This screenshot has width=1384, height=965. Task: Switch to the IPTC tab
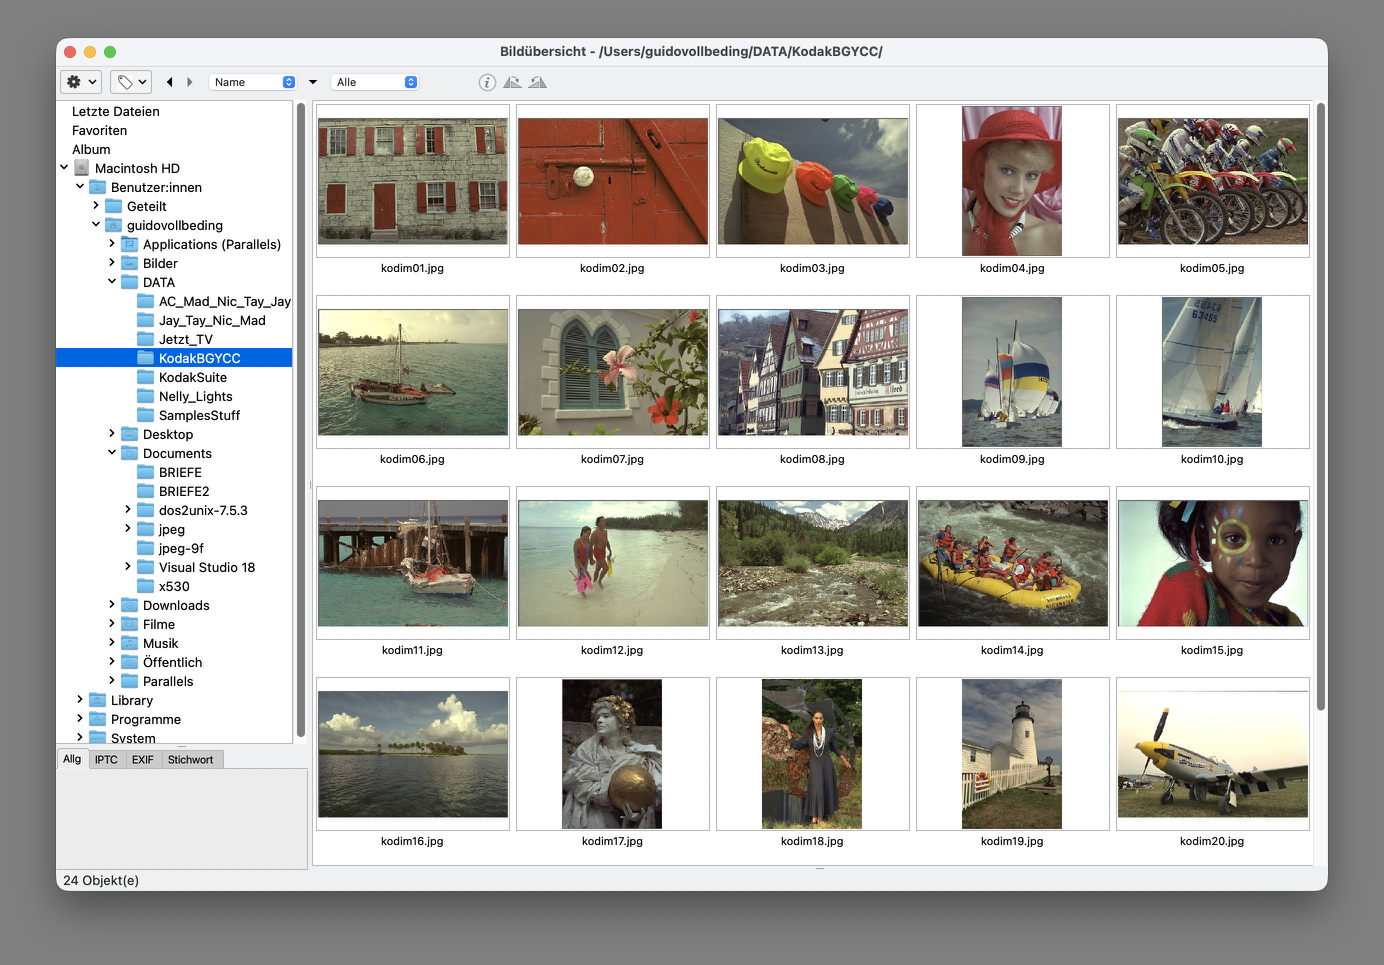point(106,760)
